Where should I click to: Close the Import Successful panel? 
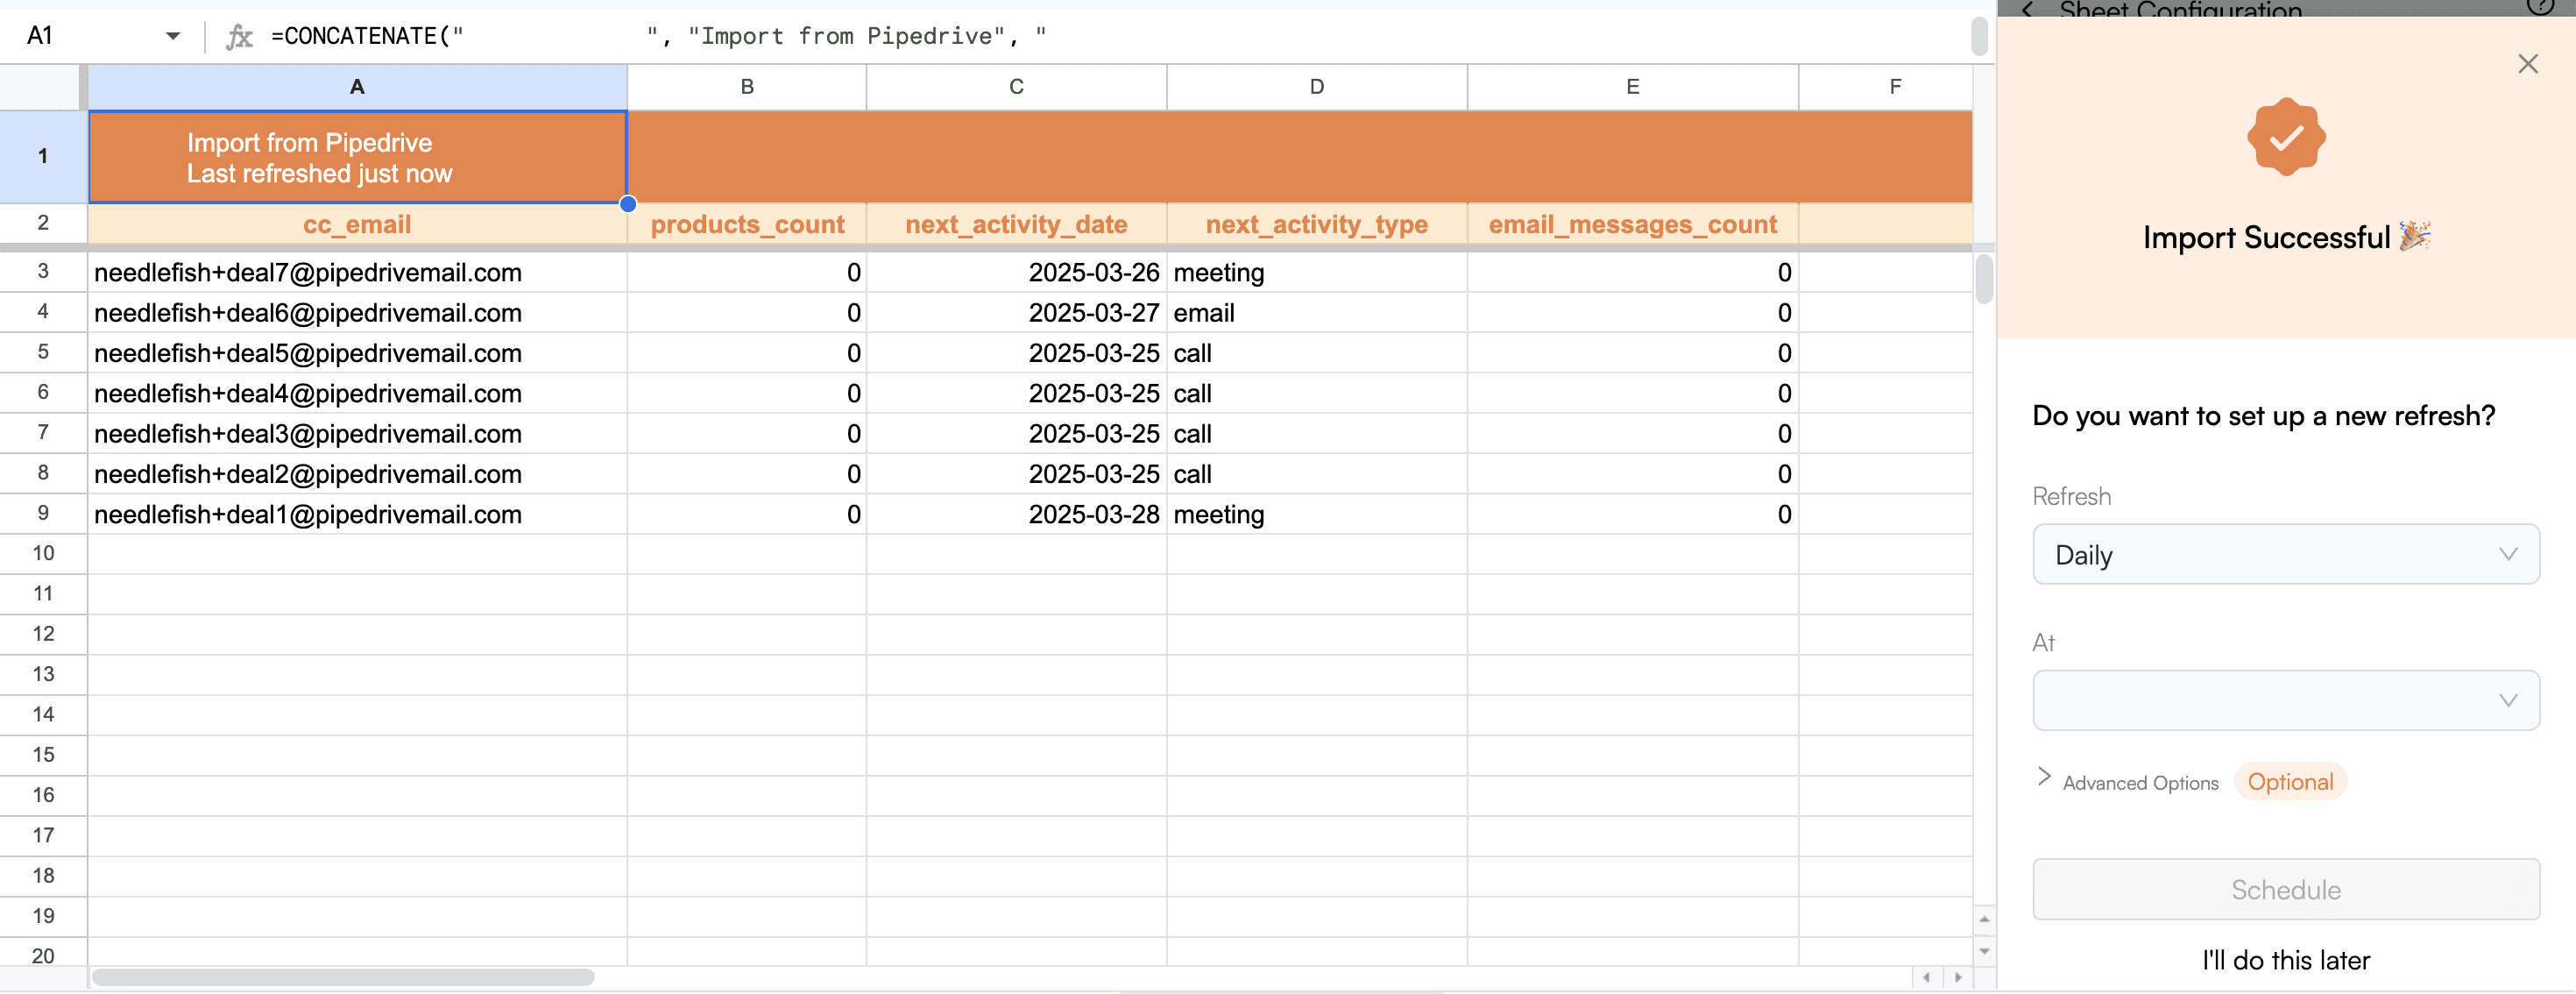point(2527,64)
